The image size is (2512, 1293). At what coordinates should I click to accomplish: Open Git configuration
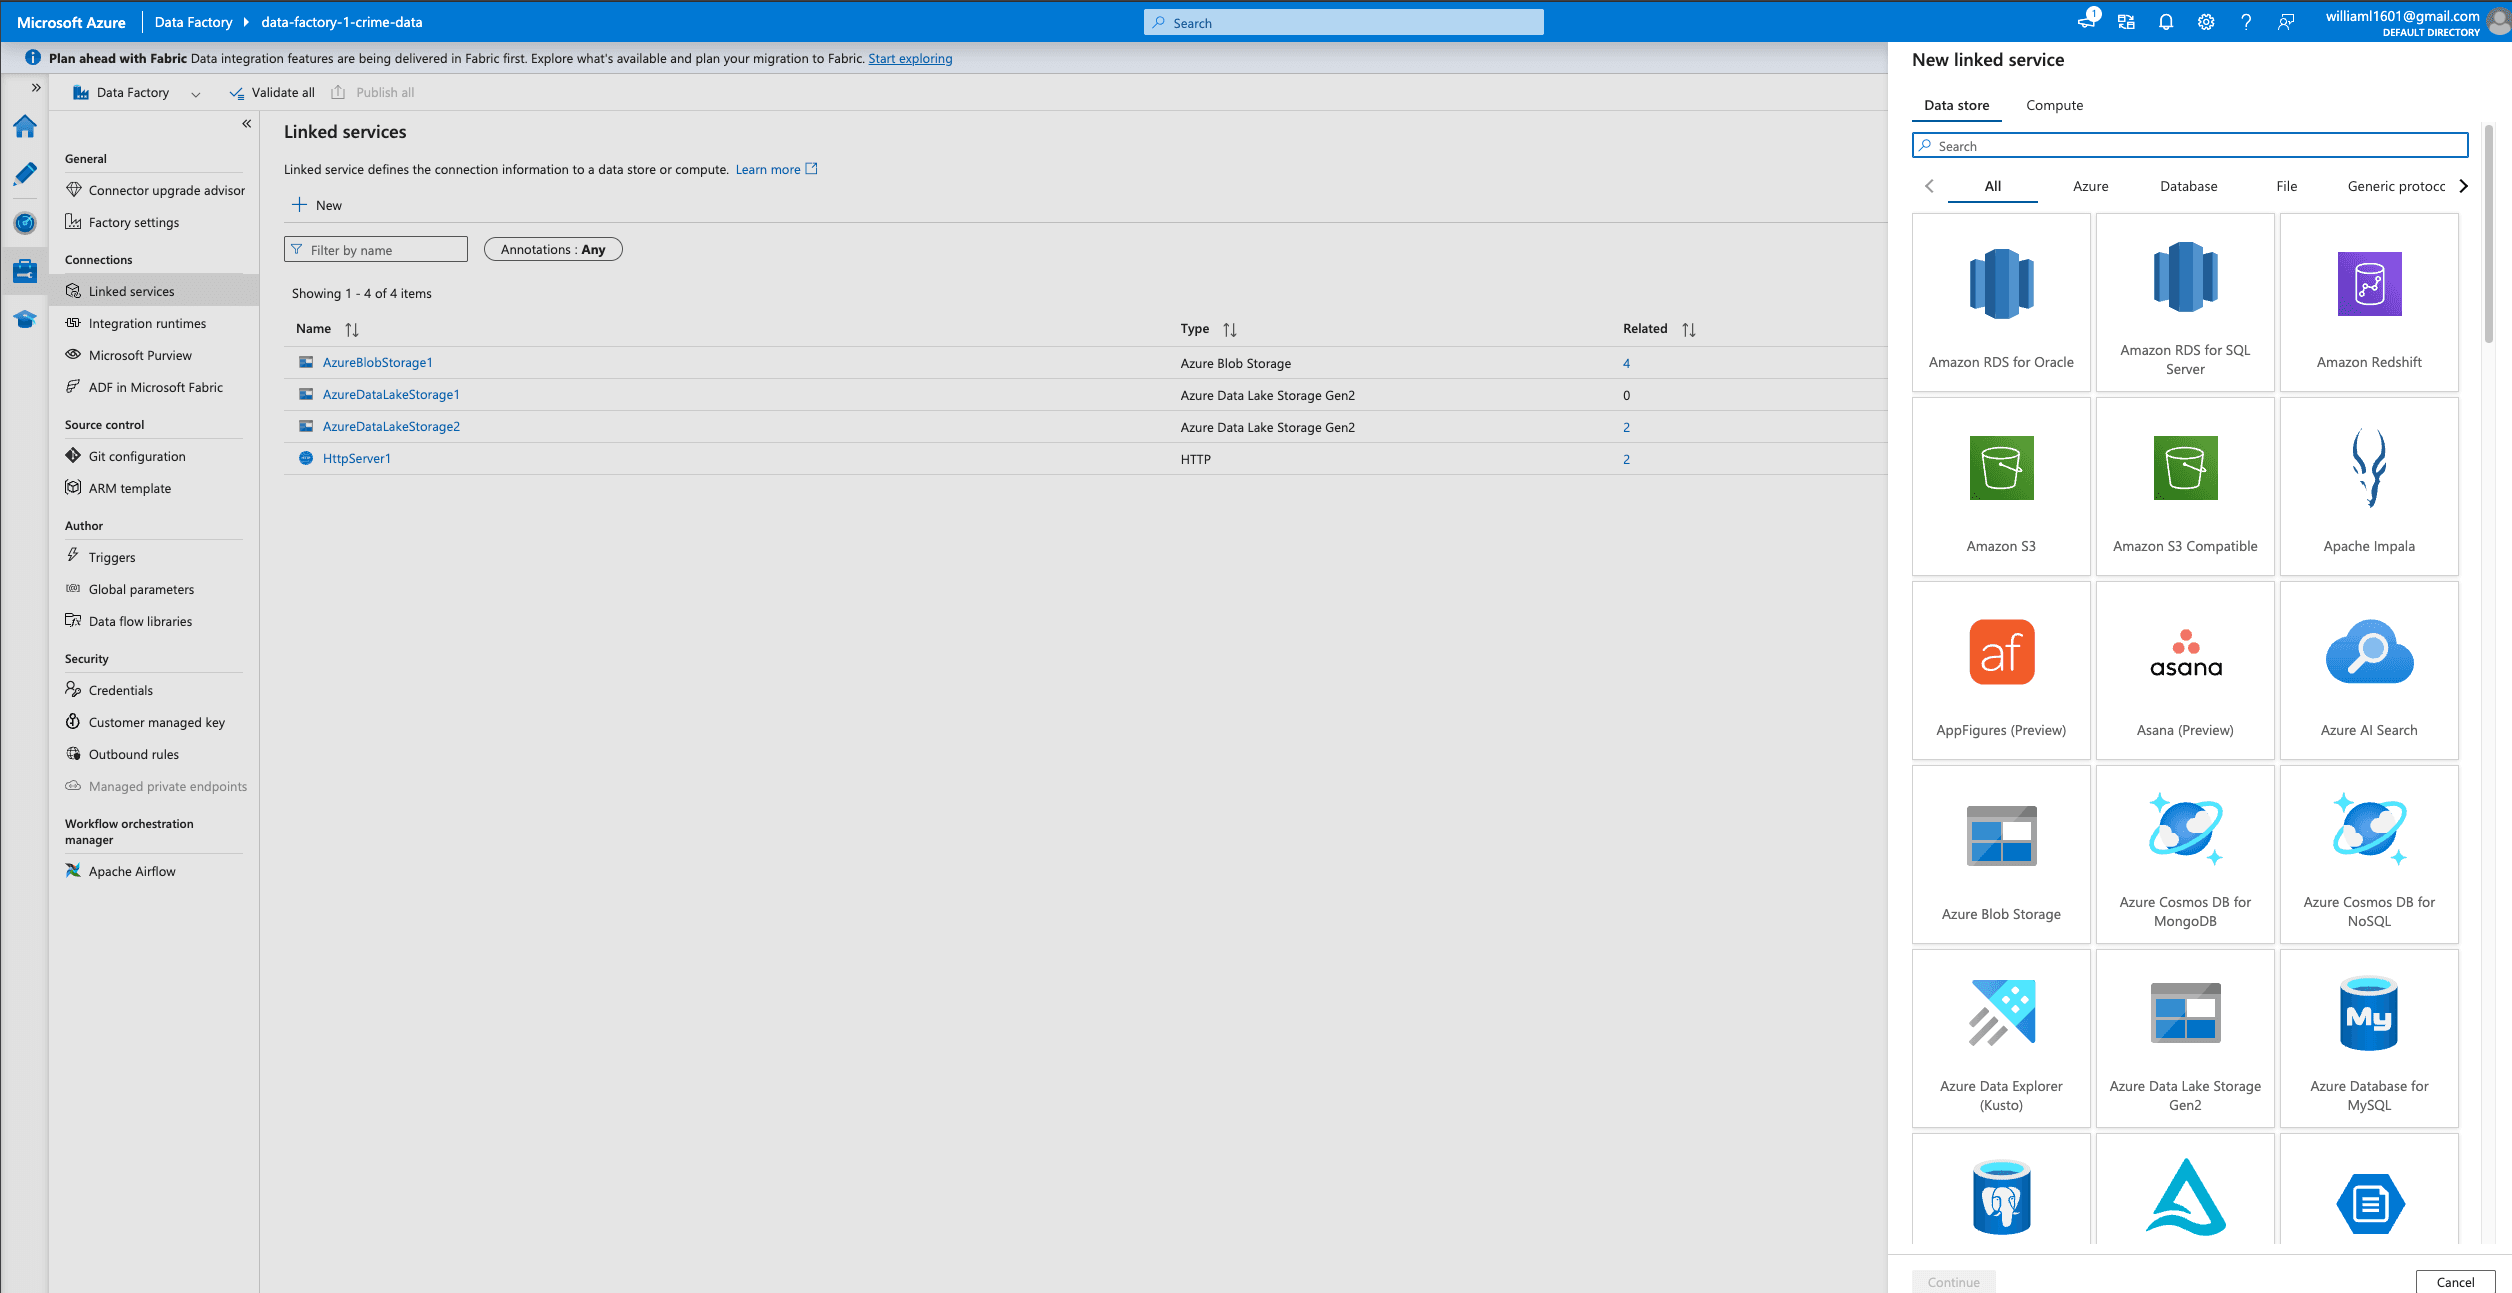(x=126, y=456)
